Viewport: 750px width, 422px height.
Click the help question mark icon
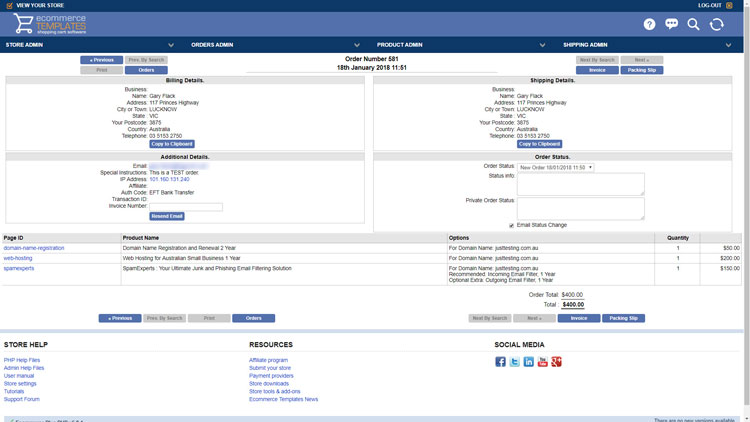[x=649, y=24]
